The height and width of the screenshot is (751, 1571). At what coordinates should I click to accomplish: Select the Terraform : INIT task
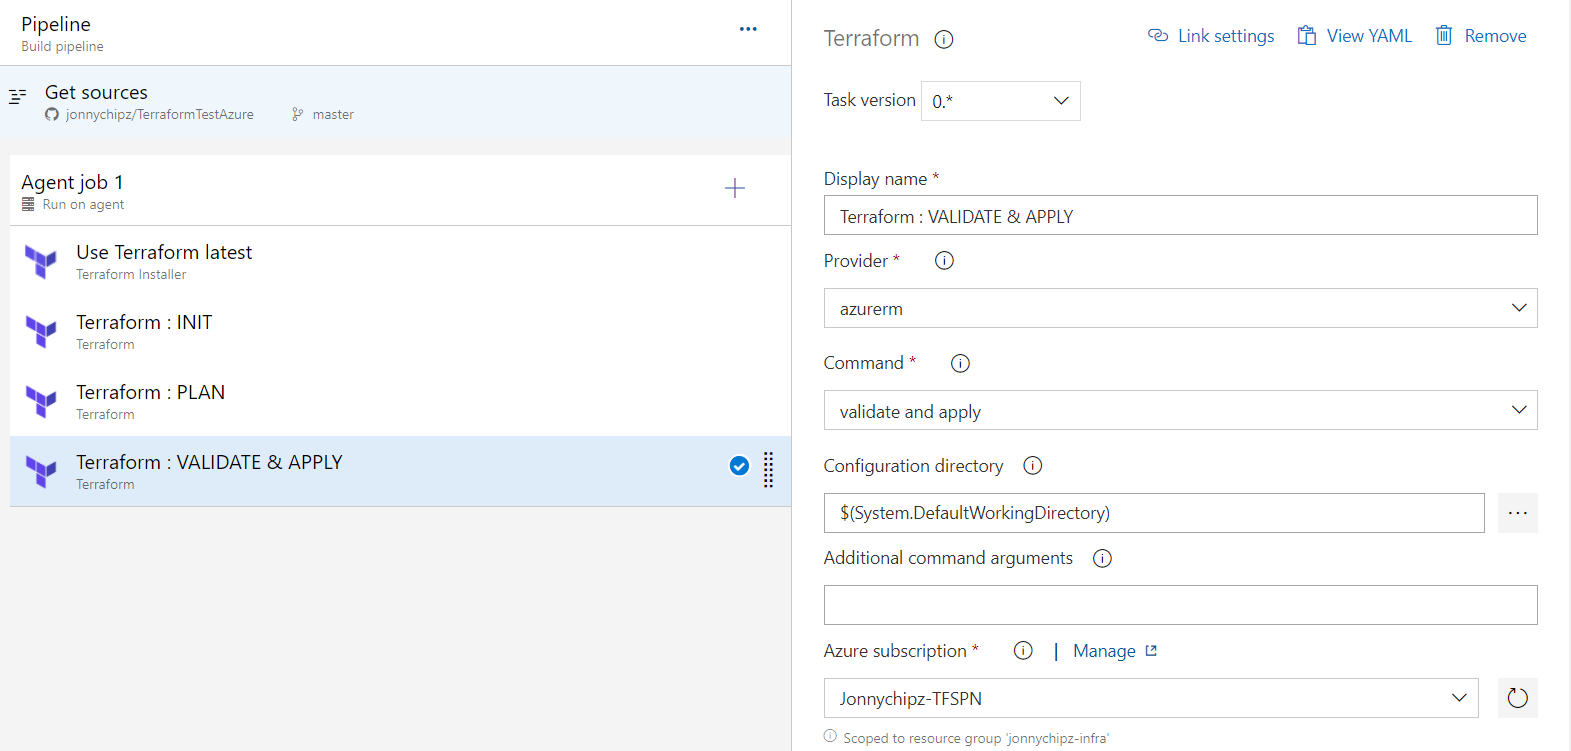(144, 331)
